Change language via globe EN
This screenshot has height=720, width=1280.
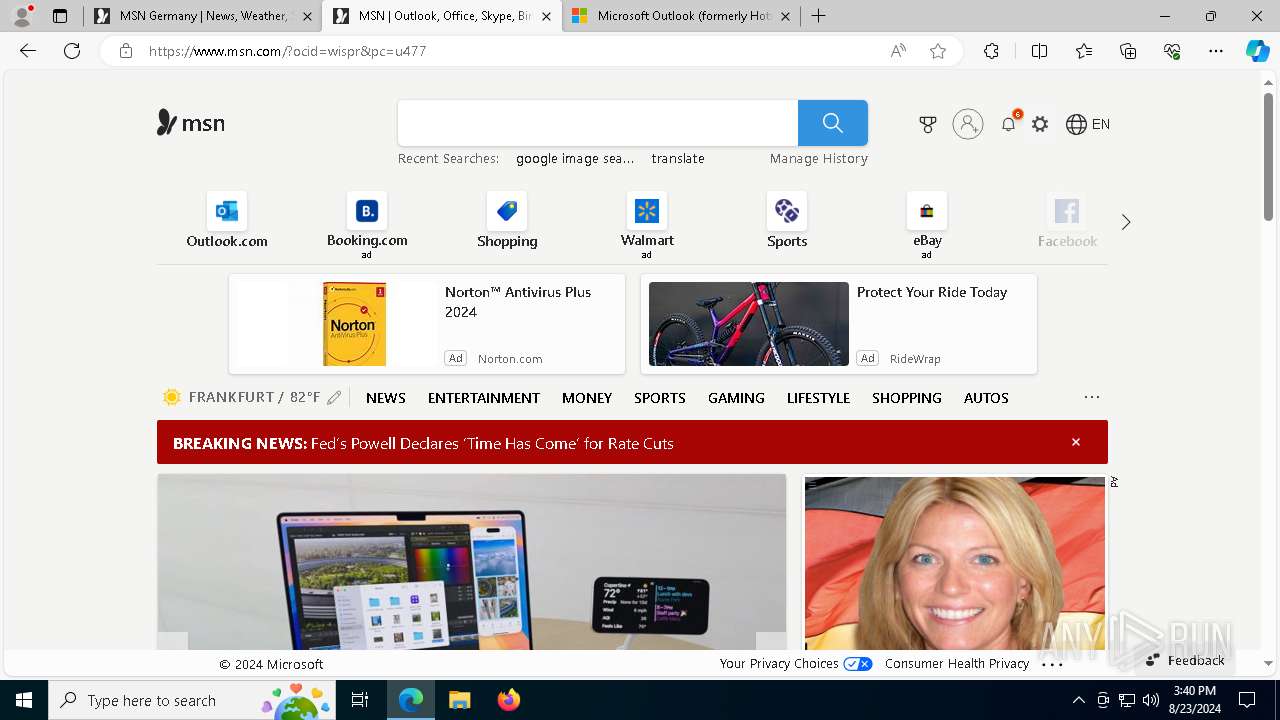click(x=1088, y=124)
